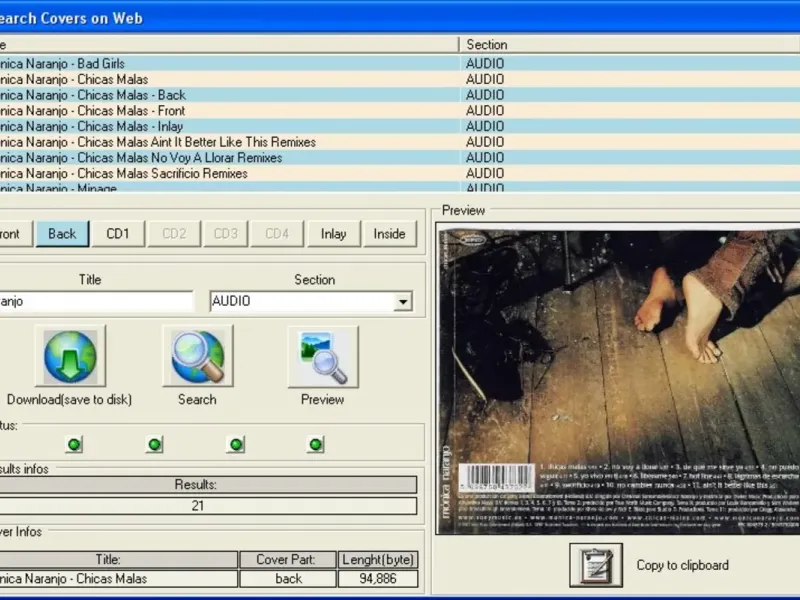Click the third green status indicator light
800x600 pixels.
coord(235,444)
